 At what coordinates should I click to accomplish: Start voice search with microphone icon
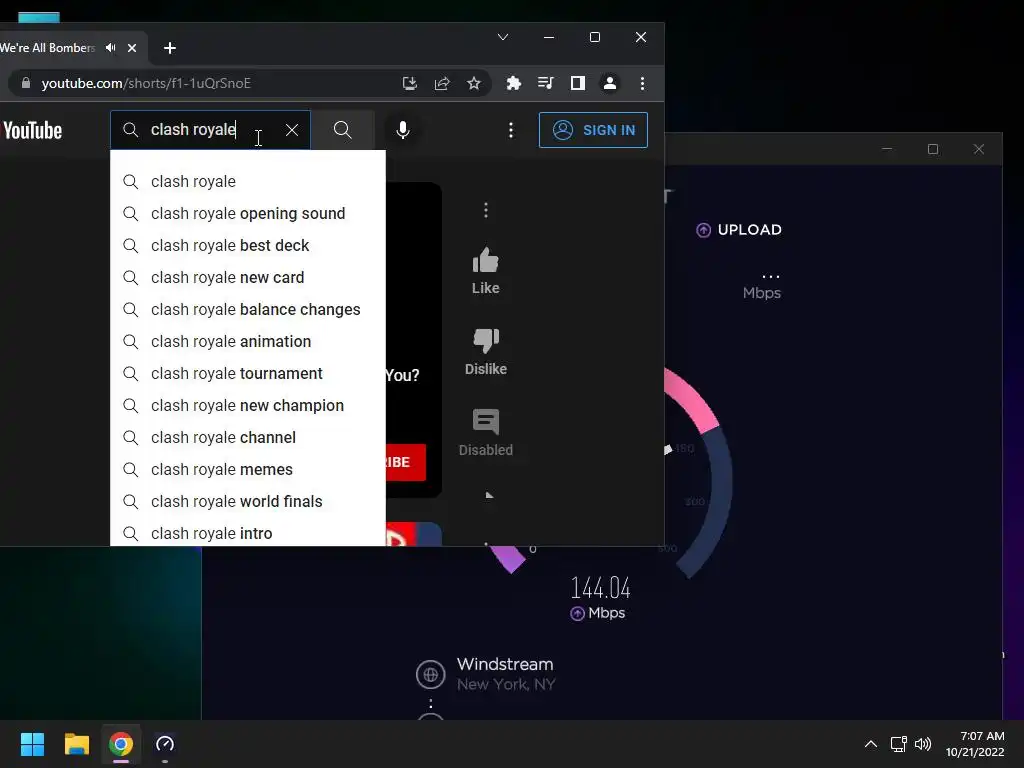[x=403, y=130]
